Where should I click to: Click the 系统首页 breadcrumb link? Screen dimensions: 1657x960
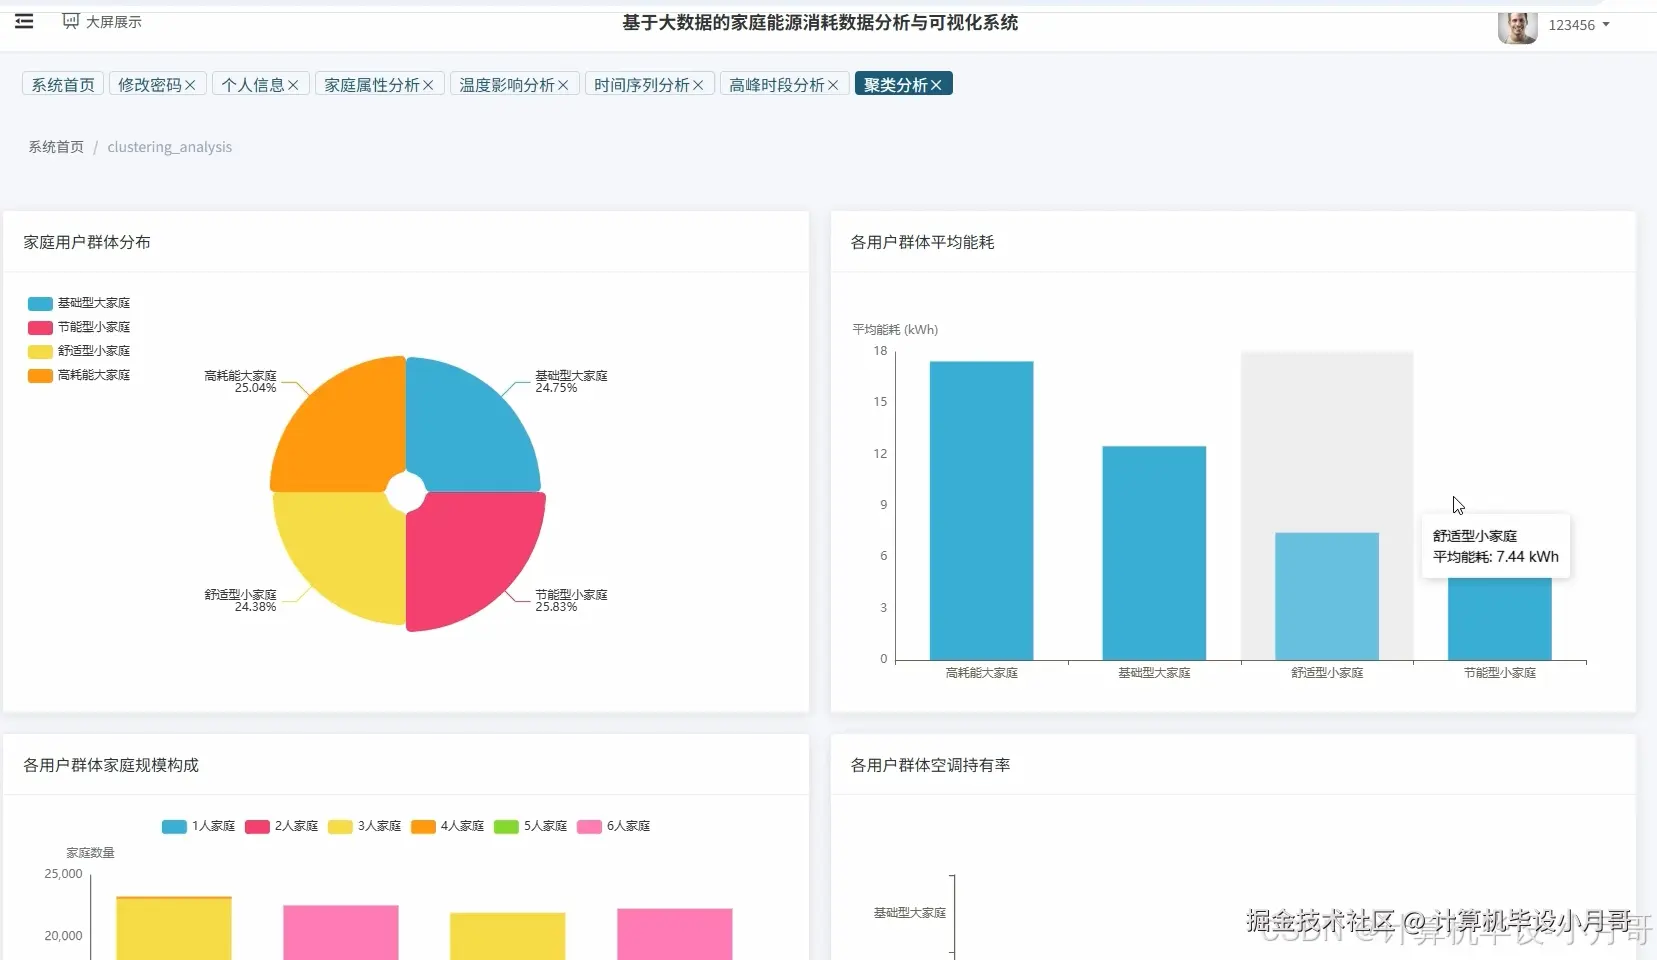pyautogui.click(x=55, y=147)
